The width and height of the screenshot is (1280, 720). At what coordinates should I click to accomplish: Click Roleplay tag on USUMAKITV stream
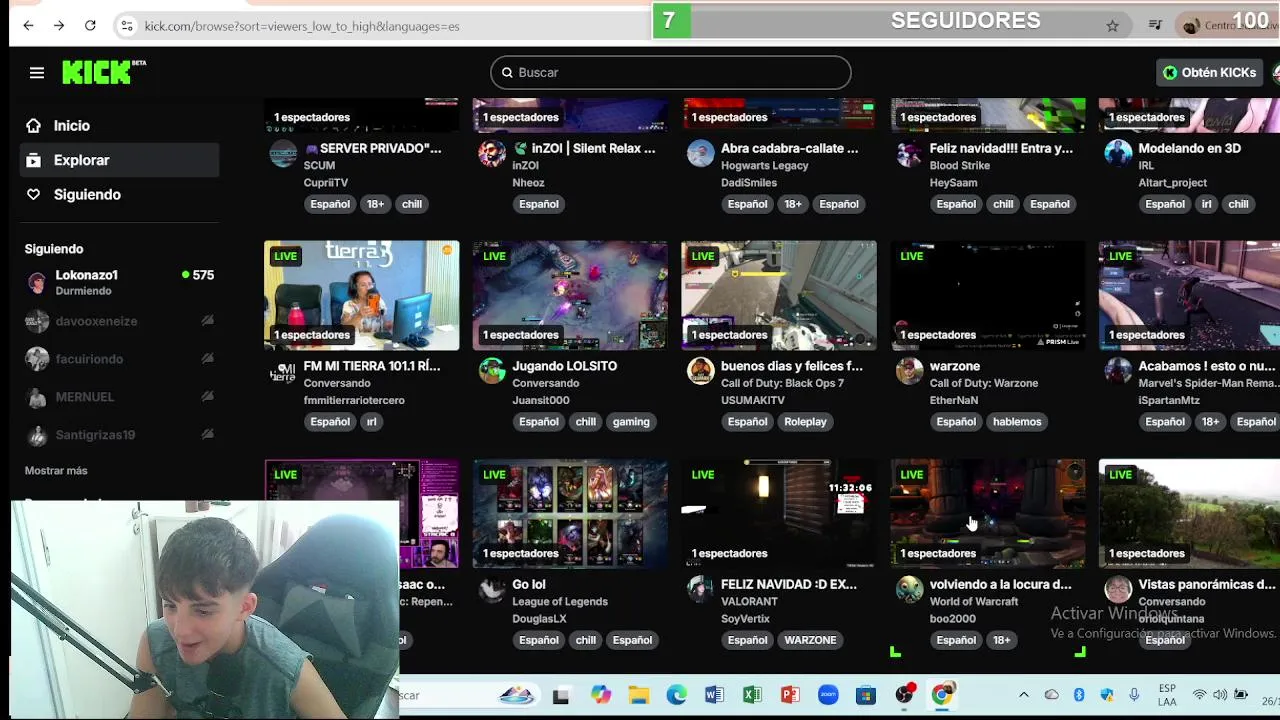pos(805,422)
